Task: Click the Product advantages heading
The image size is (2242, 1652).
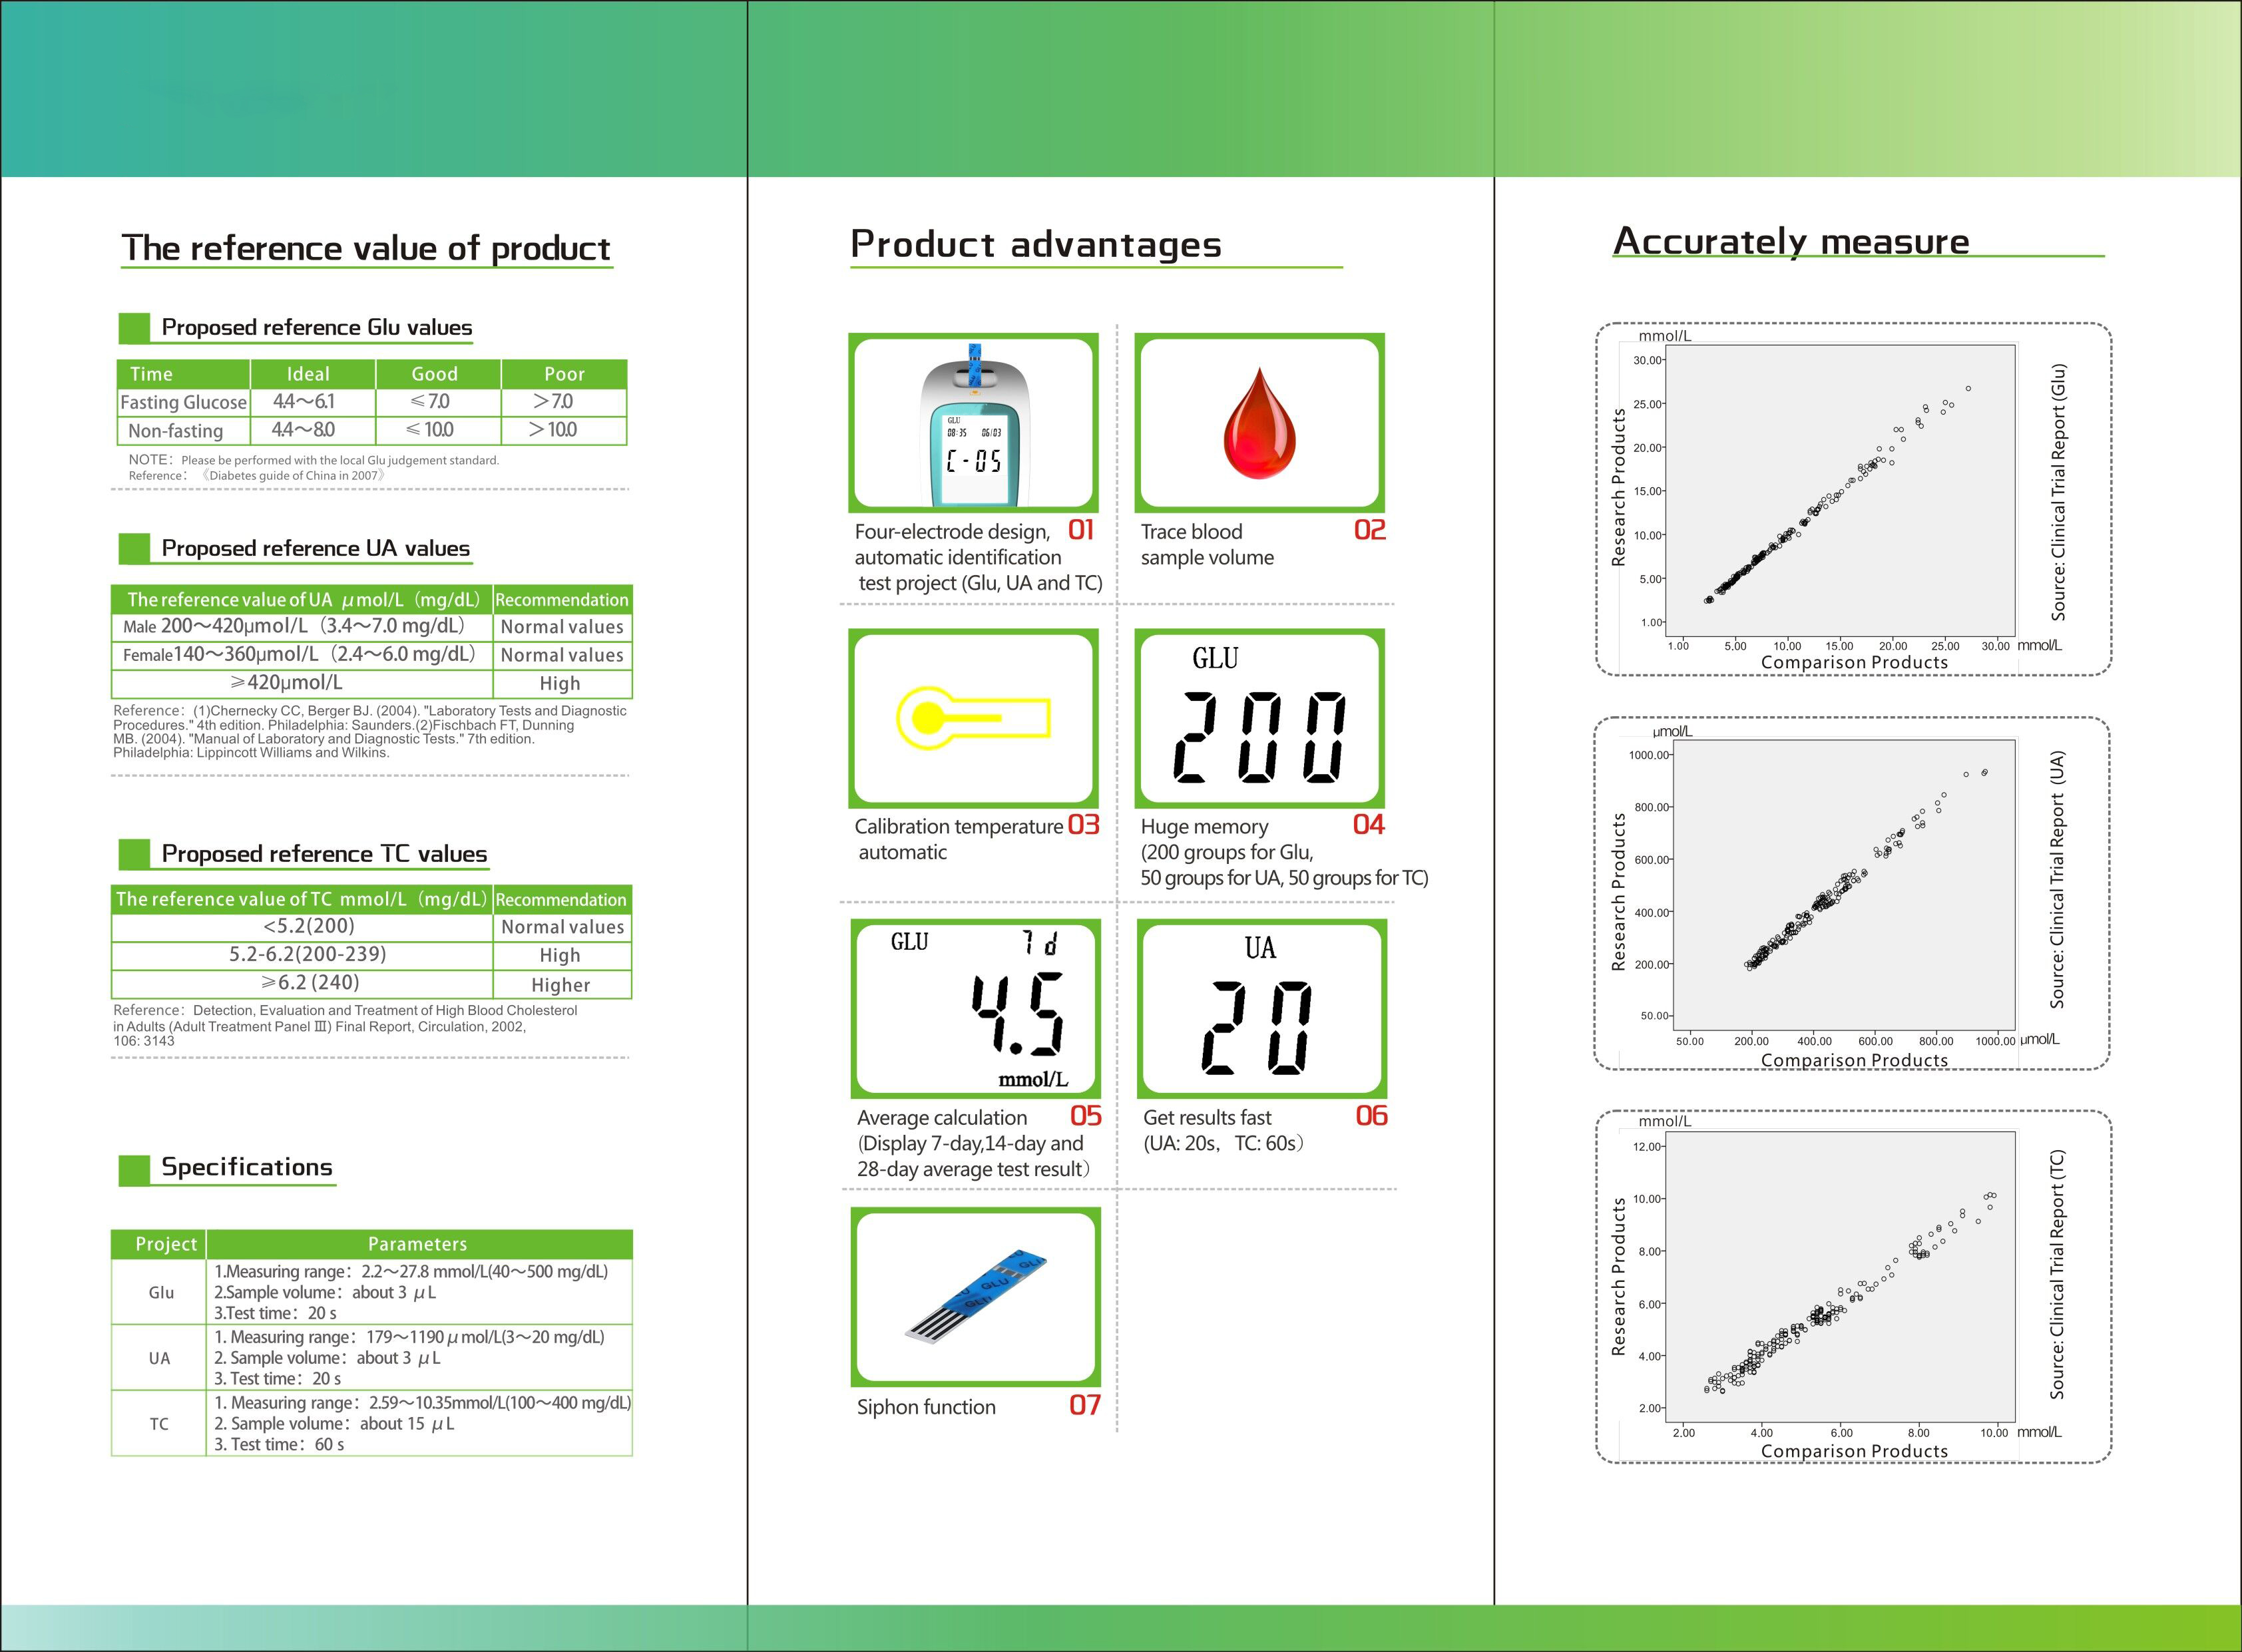Action: coord(1035,244)
